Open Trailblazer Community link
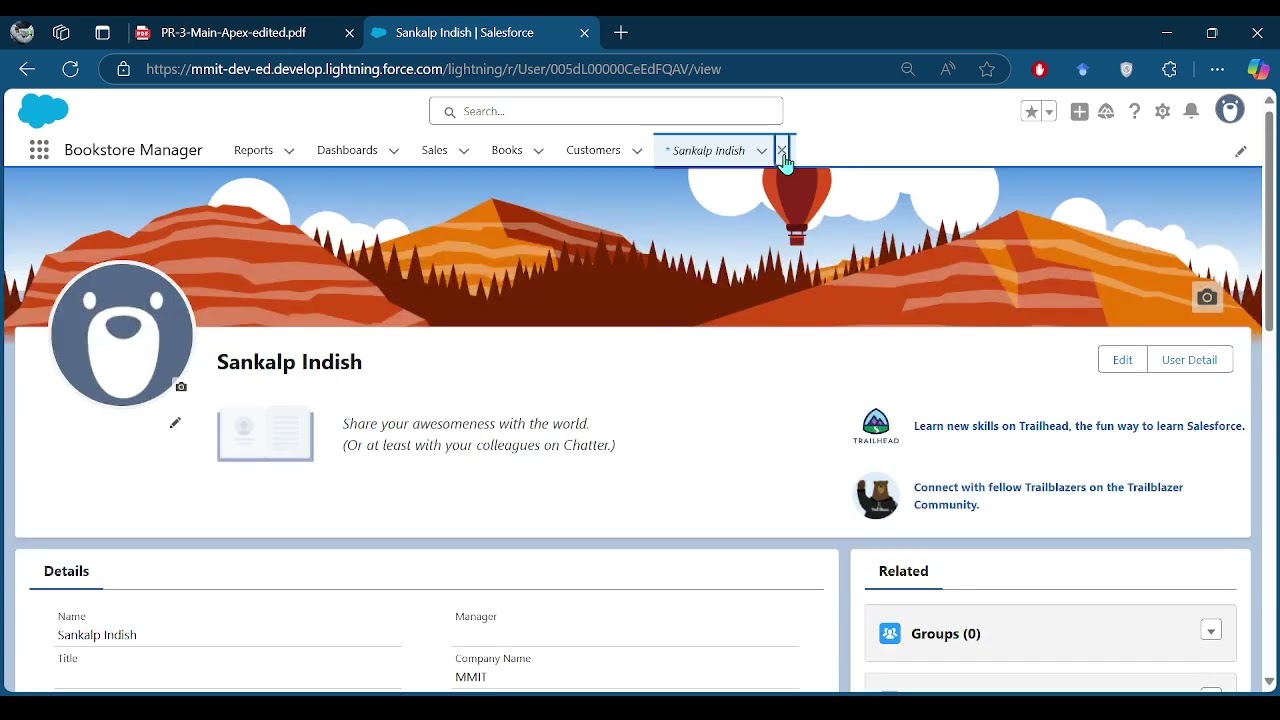Viewport: 1280px width, 720px height. [1049, 496]
